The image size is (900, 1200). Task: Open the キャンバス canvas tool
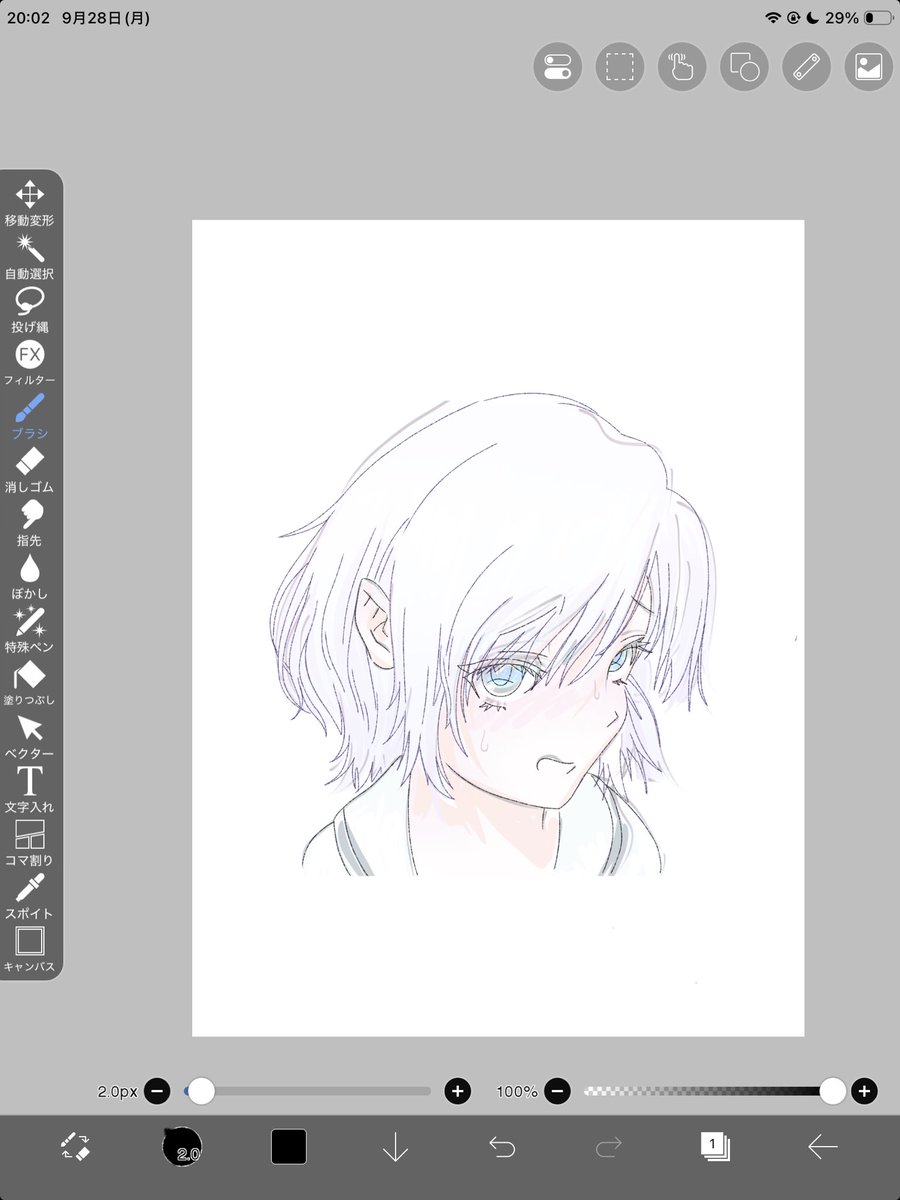point(30,951)
